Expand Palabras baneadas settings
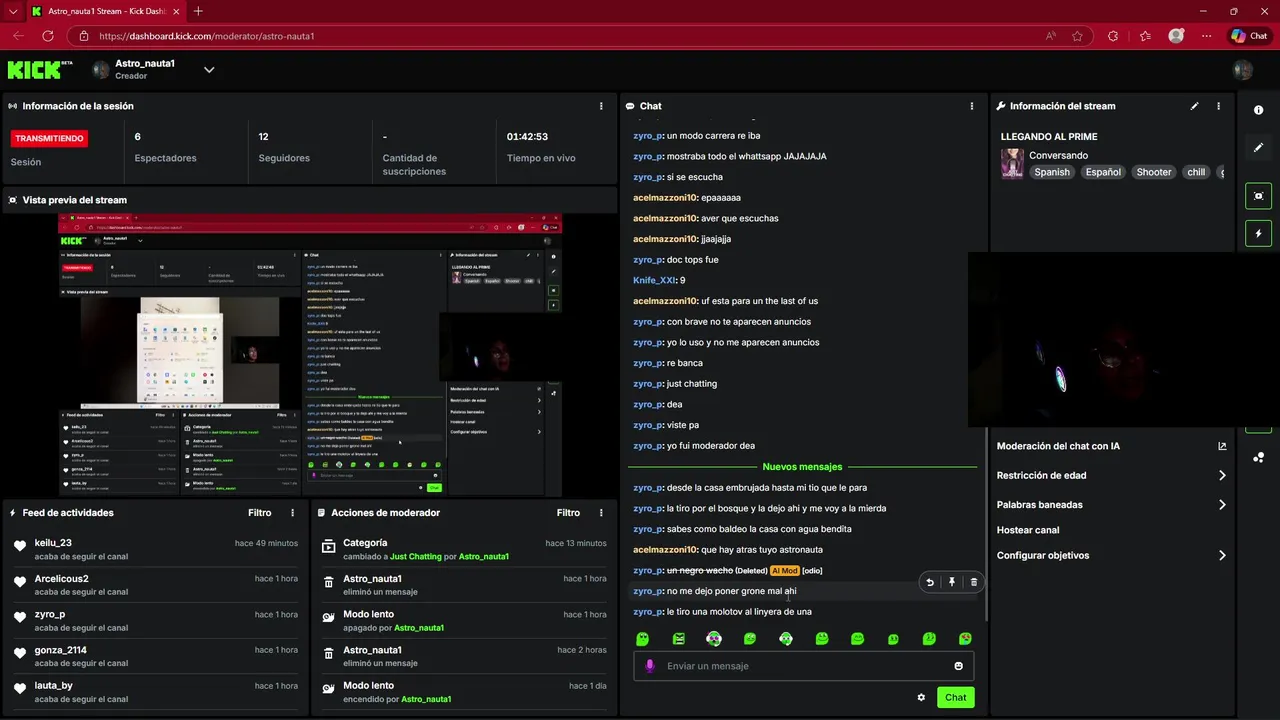Viewport: 1280px width, 720px height. 1222,505
